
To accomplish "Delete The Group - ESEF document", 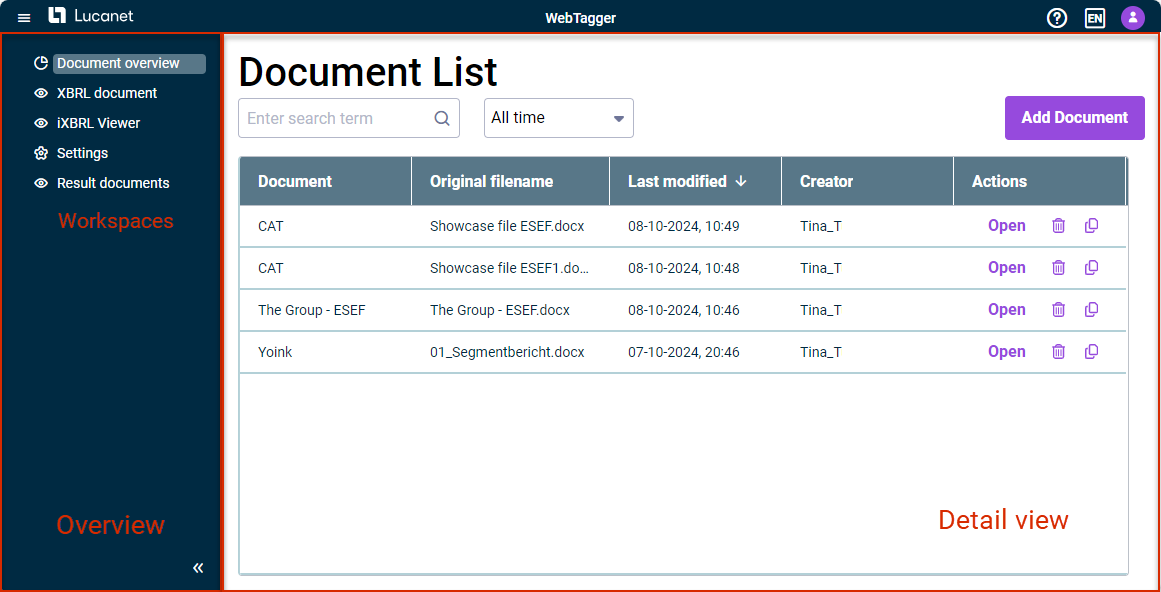I will point(1059,310).
